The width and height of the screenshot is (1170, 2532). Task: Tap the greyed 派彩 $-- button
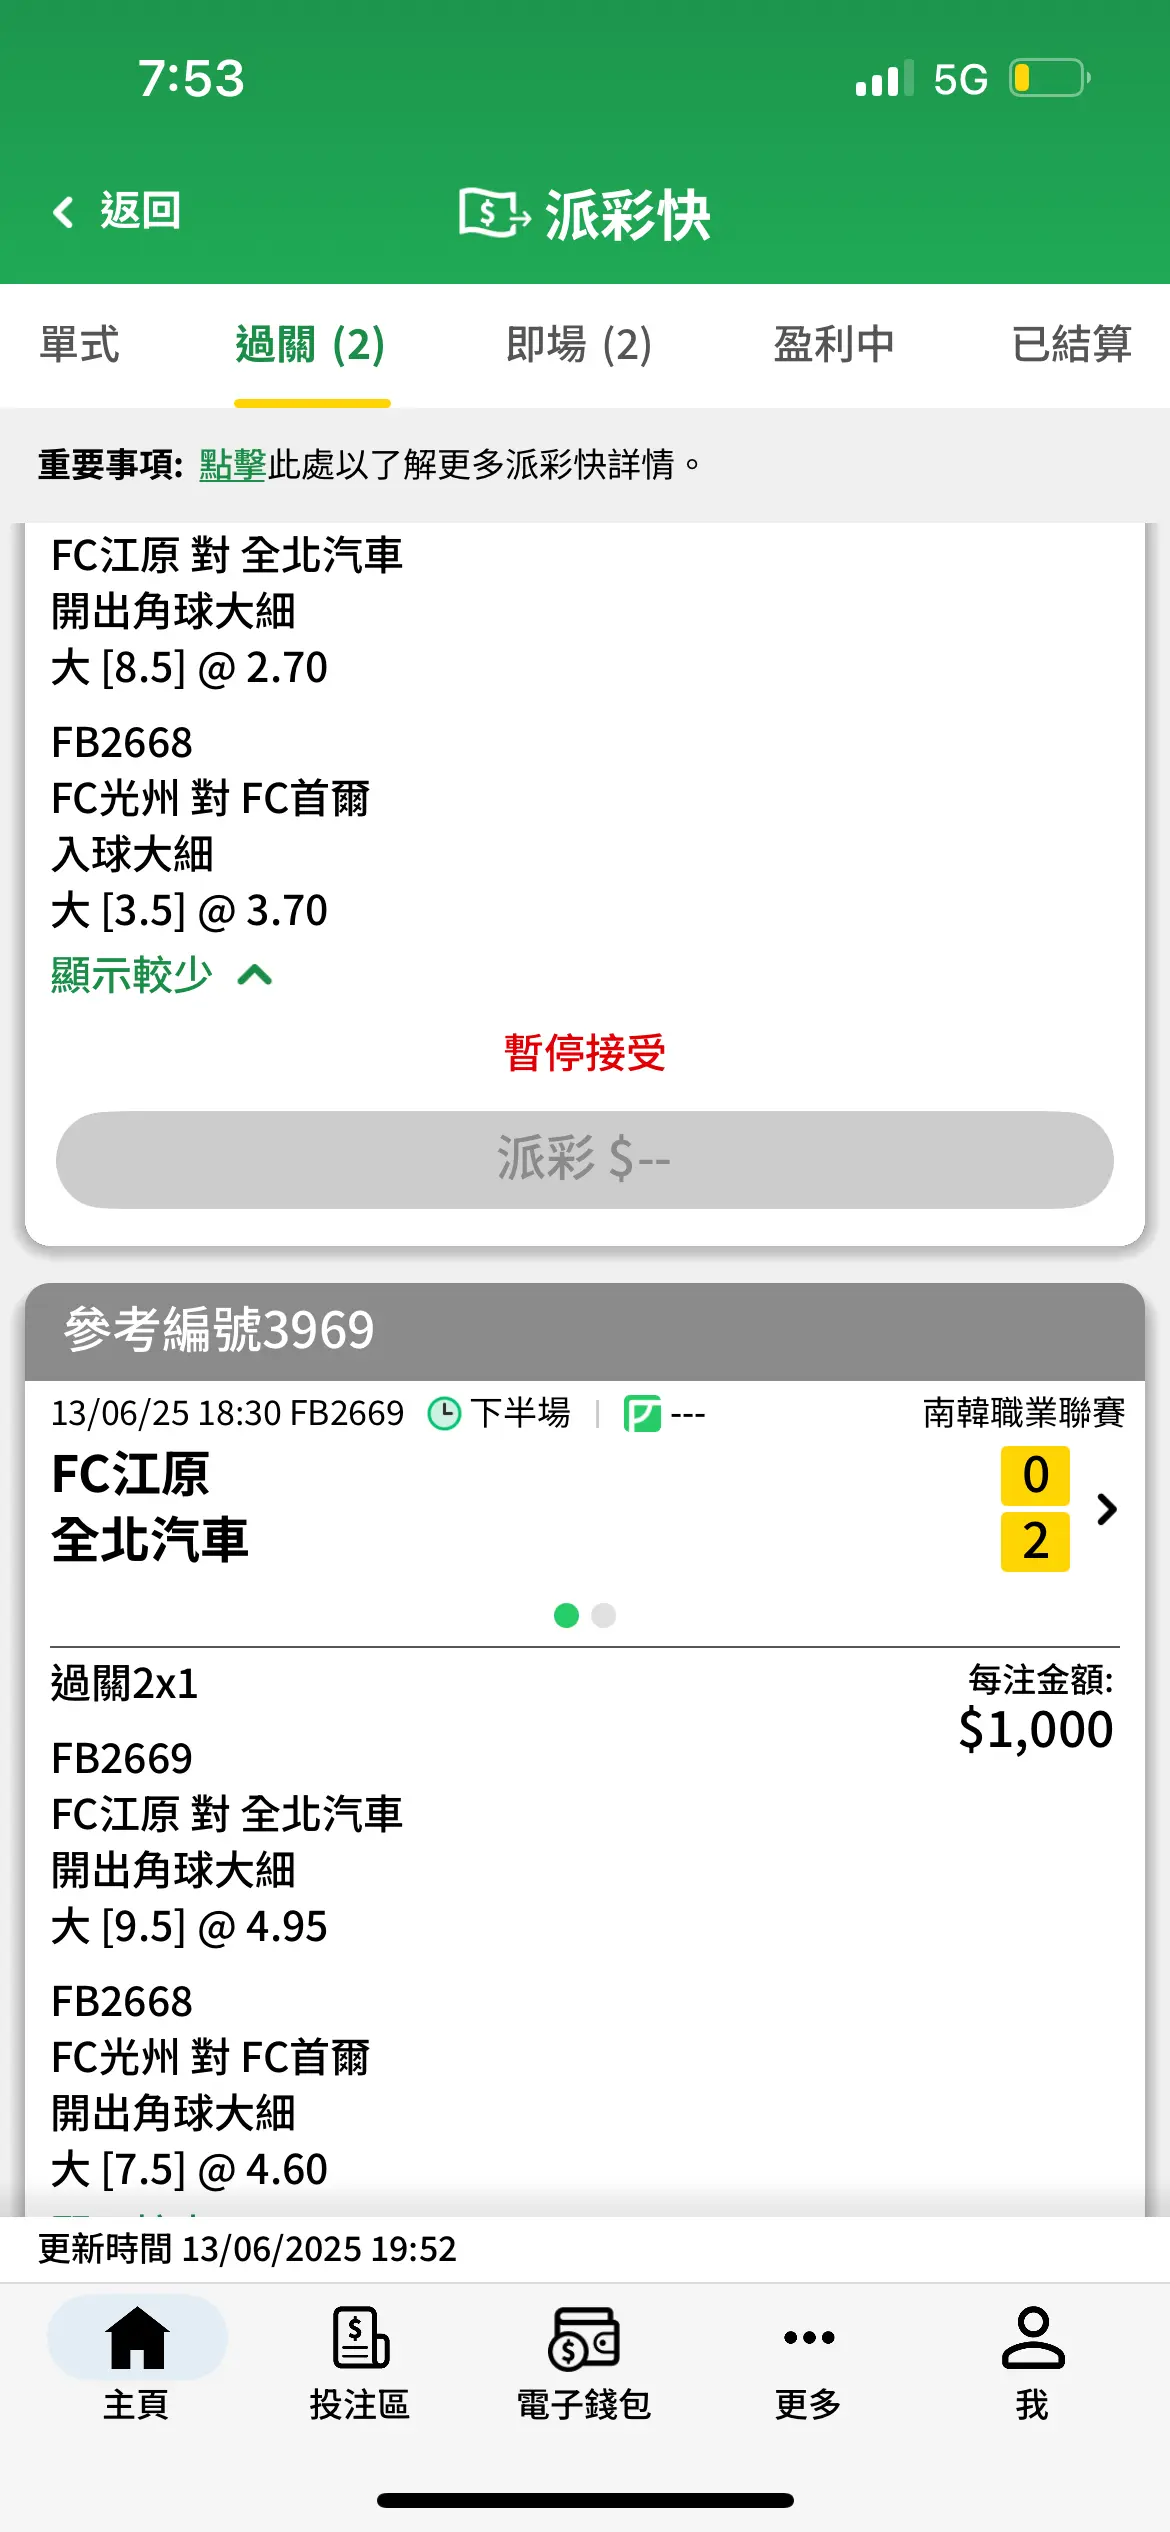click(585, 1160)
